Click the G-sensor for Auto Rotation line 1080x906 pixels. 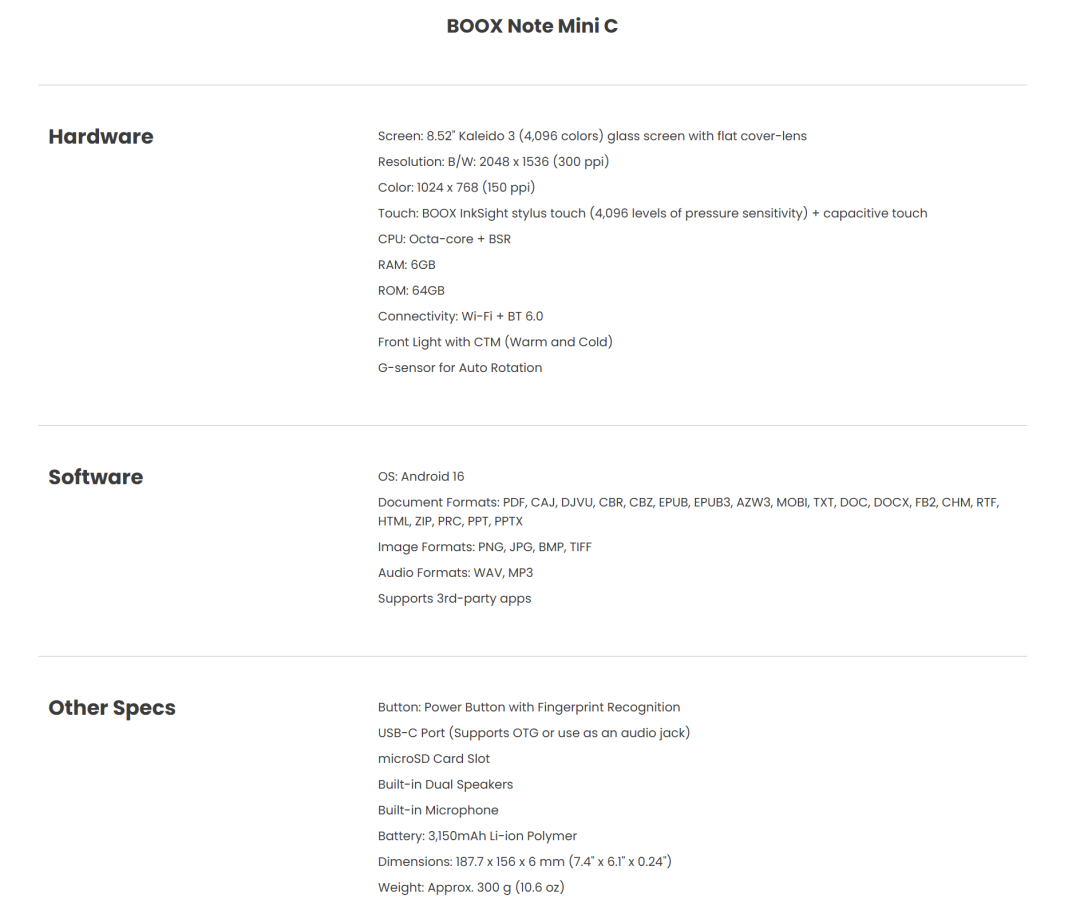tap(459, 368)
